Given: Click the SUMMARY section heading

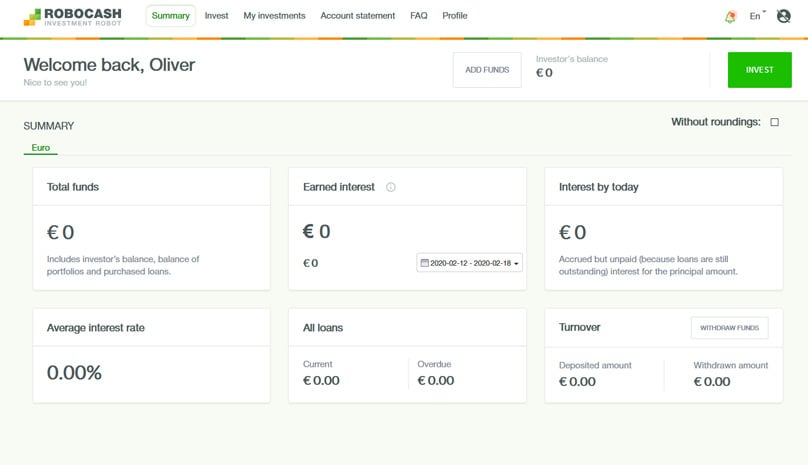Looking at the screenshot, I should coord(48,126).
